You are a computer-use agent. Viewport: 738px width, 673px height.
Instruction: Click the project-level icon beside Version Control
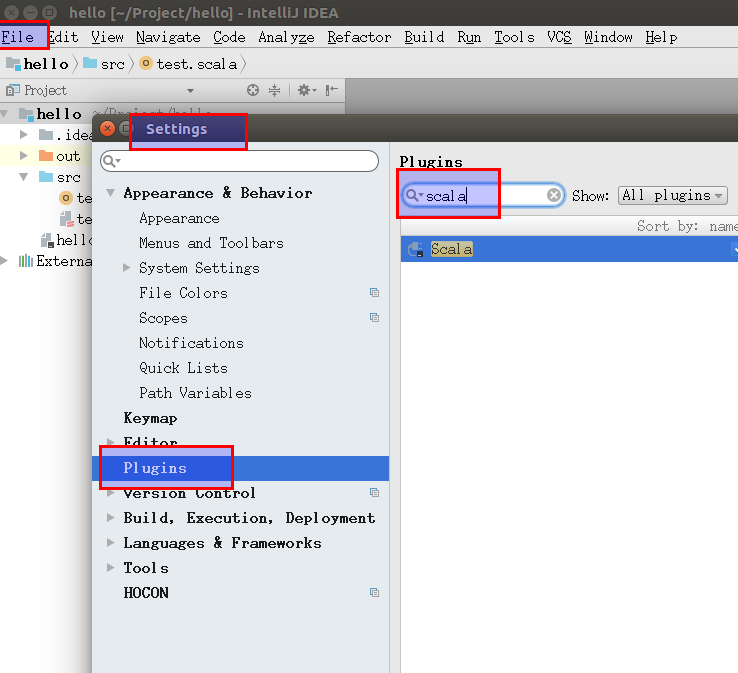(374, 493)
